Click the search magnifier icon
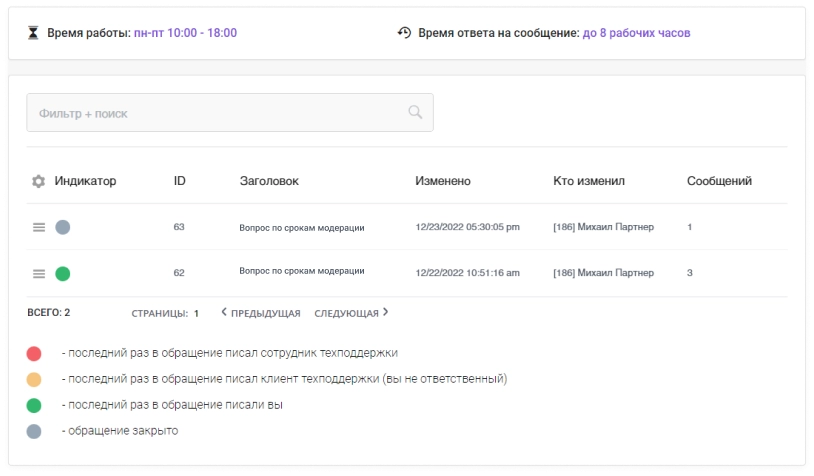This screenshot has height=476, width=814. 415,112
